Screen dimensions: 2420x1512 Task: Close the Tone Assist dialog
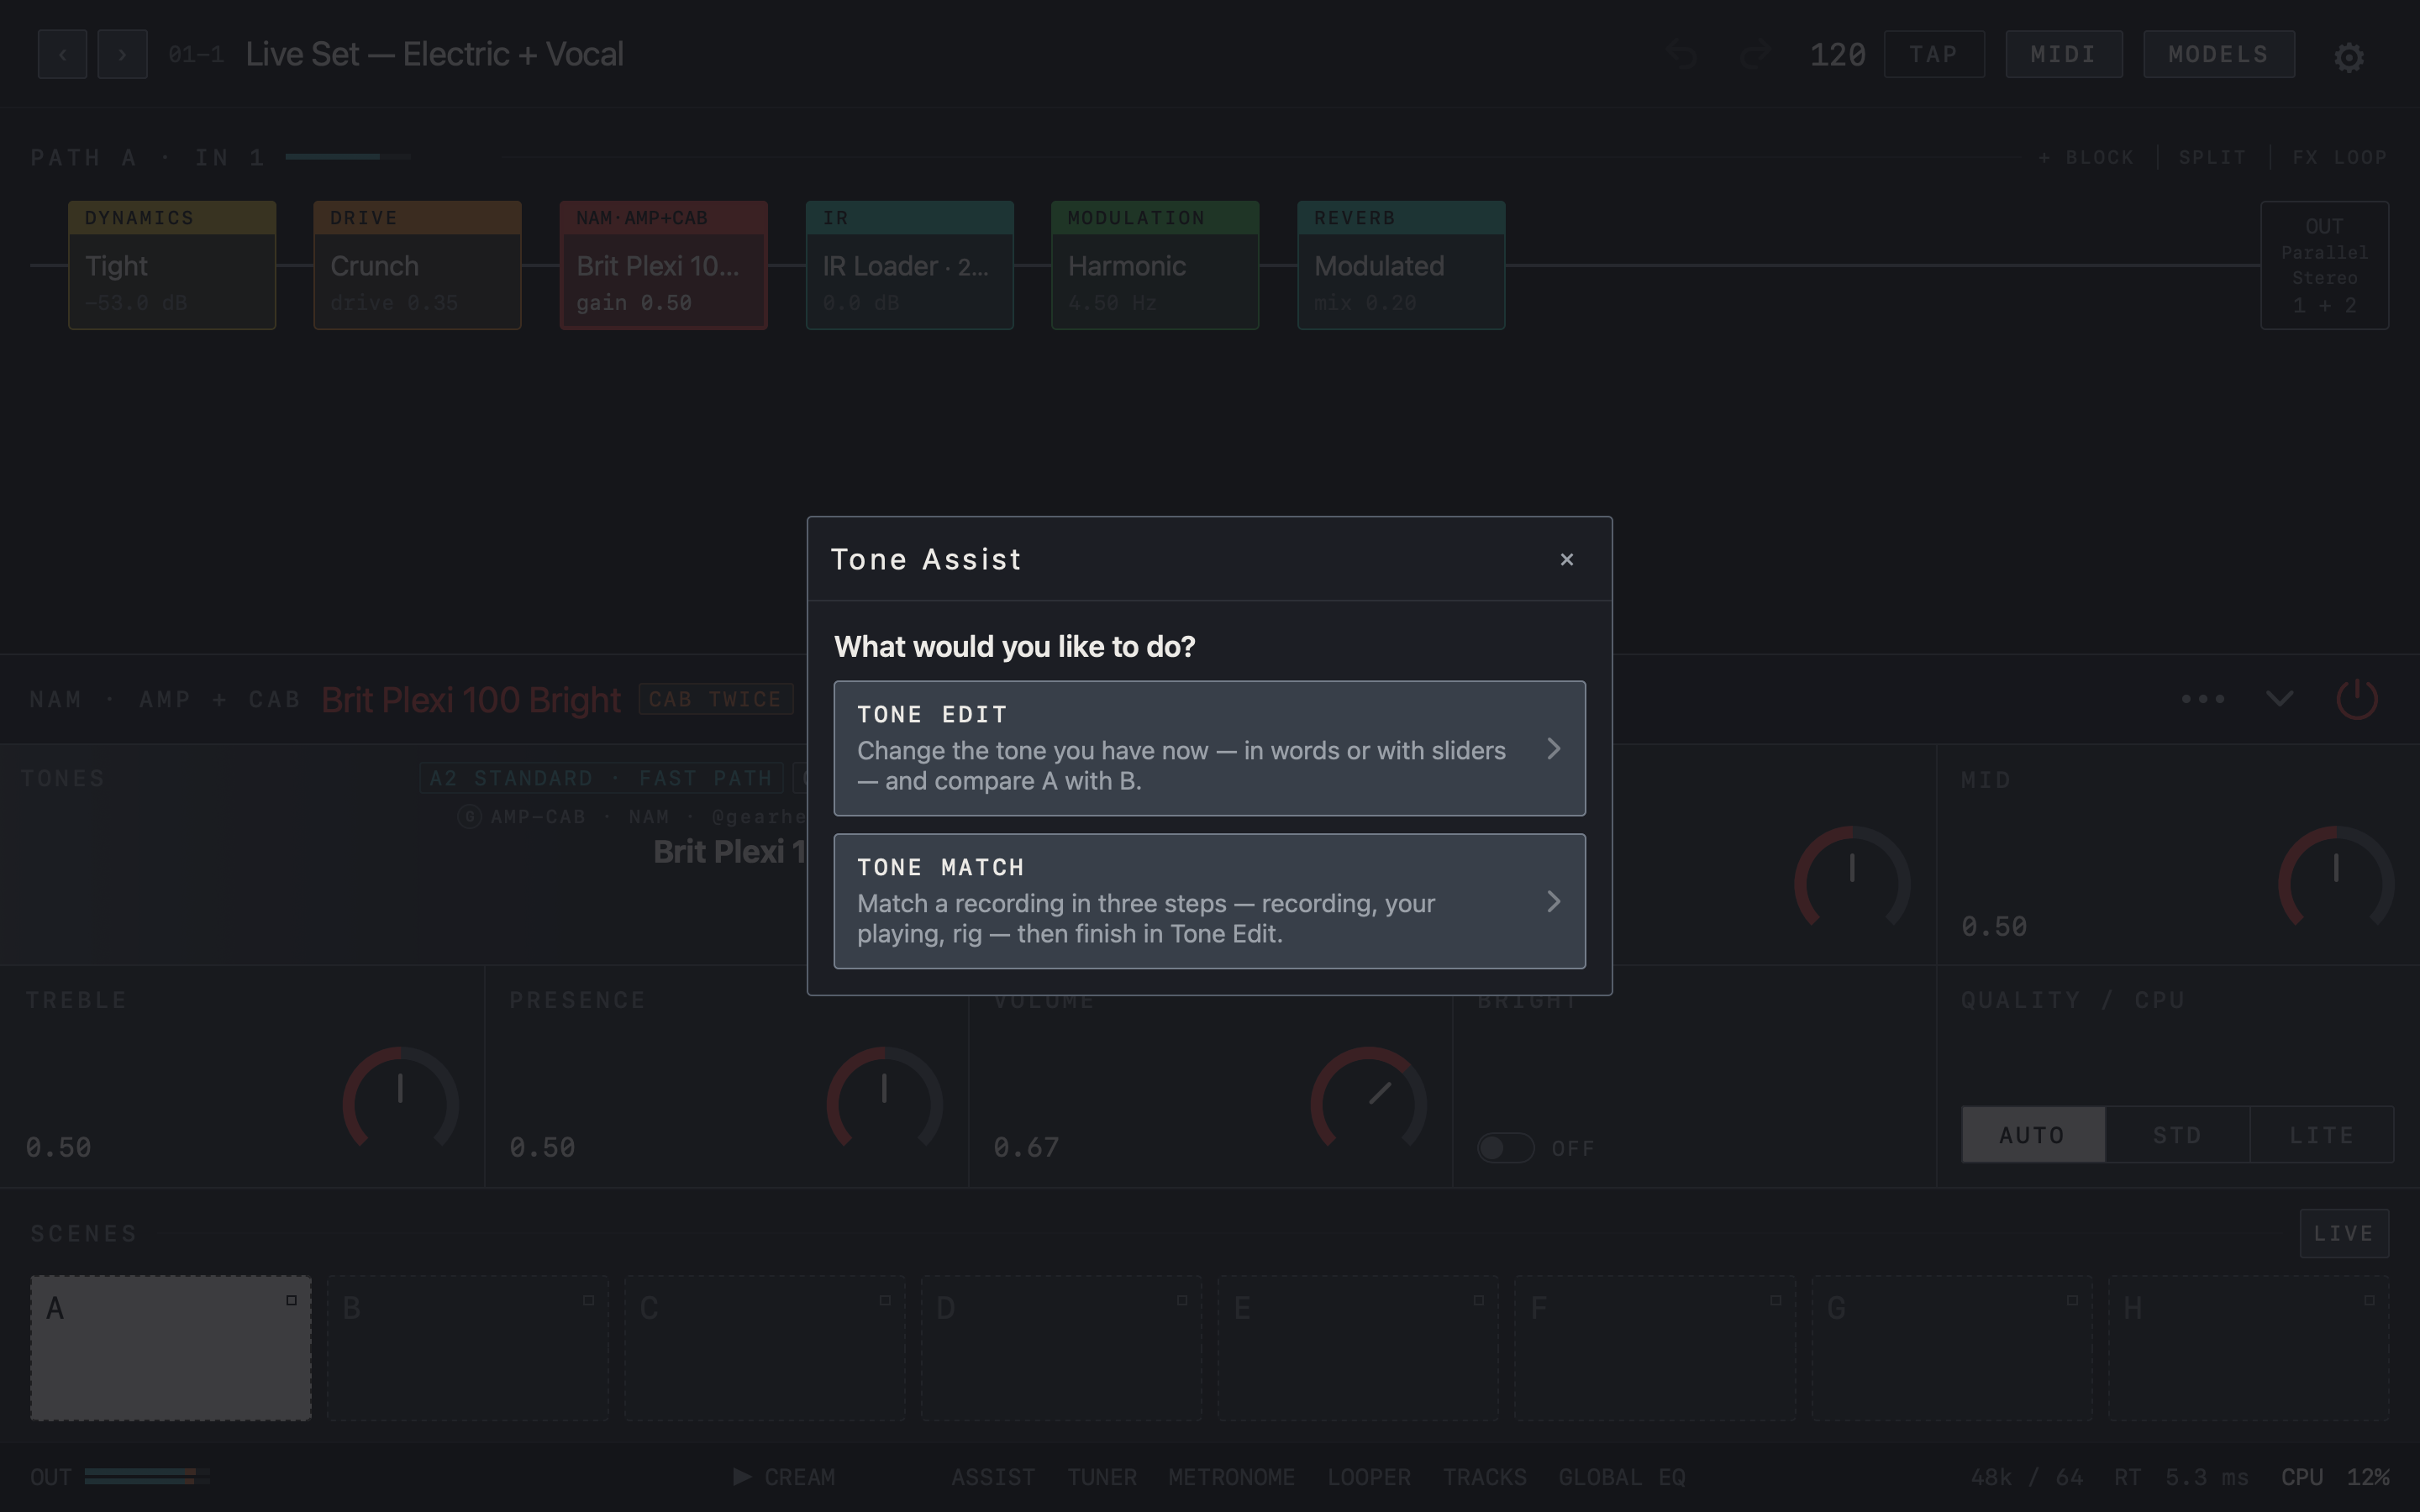1566,560
